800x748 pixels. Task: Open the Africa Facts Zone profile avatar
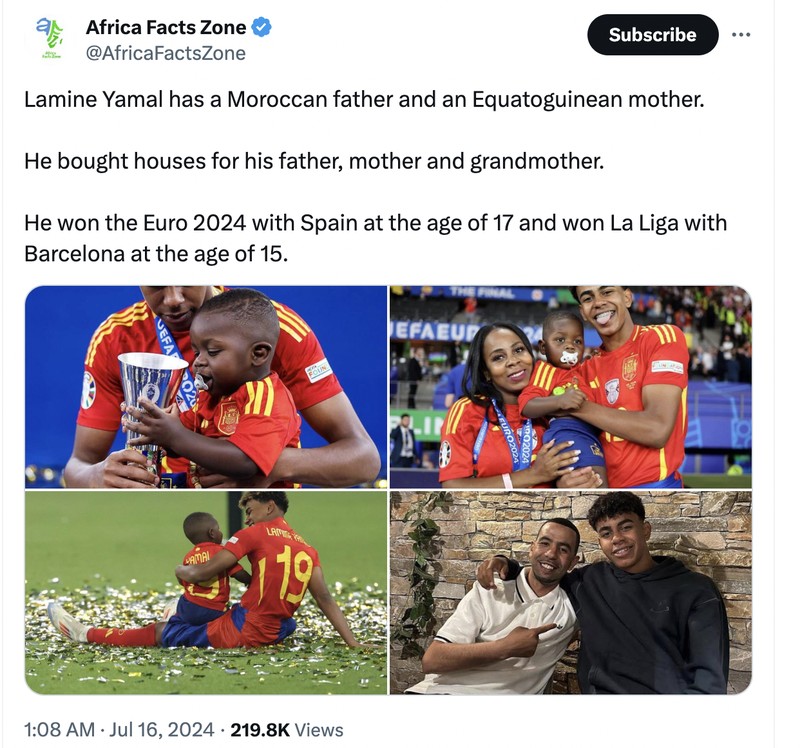(49, 39)
